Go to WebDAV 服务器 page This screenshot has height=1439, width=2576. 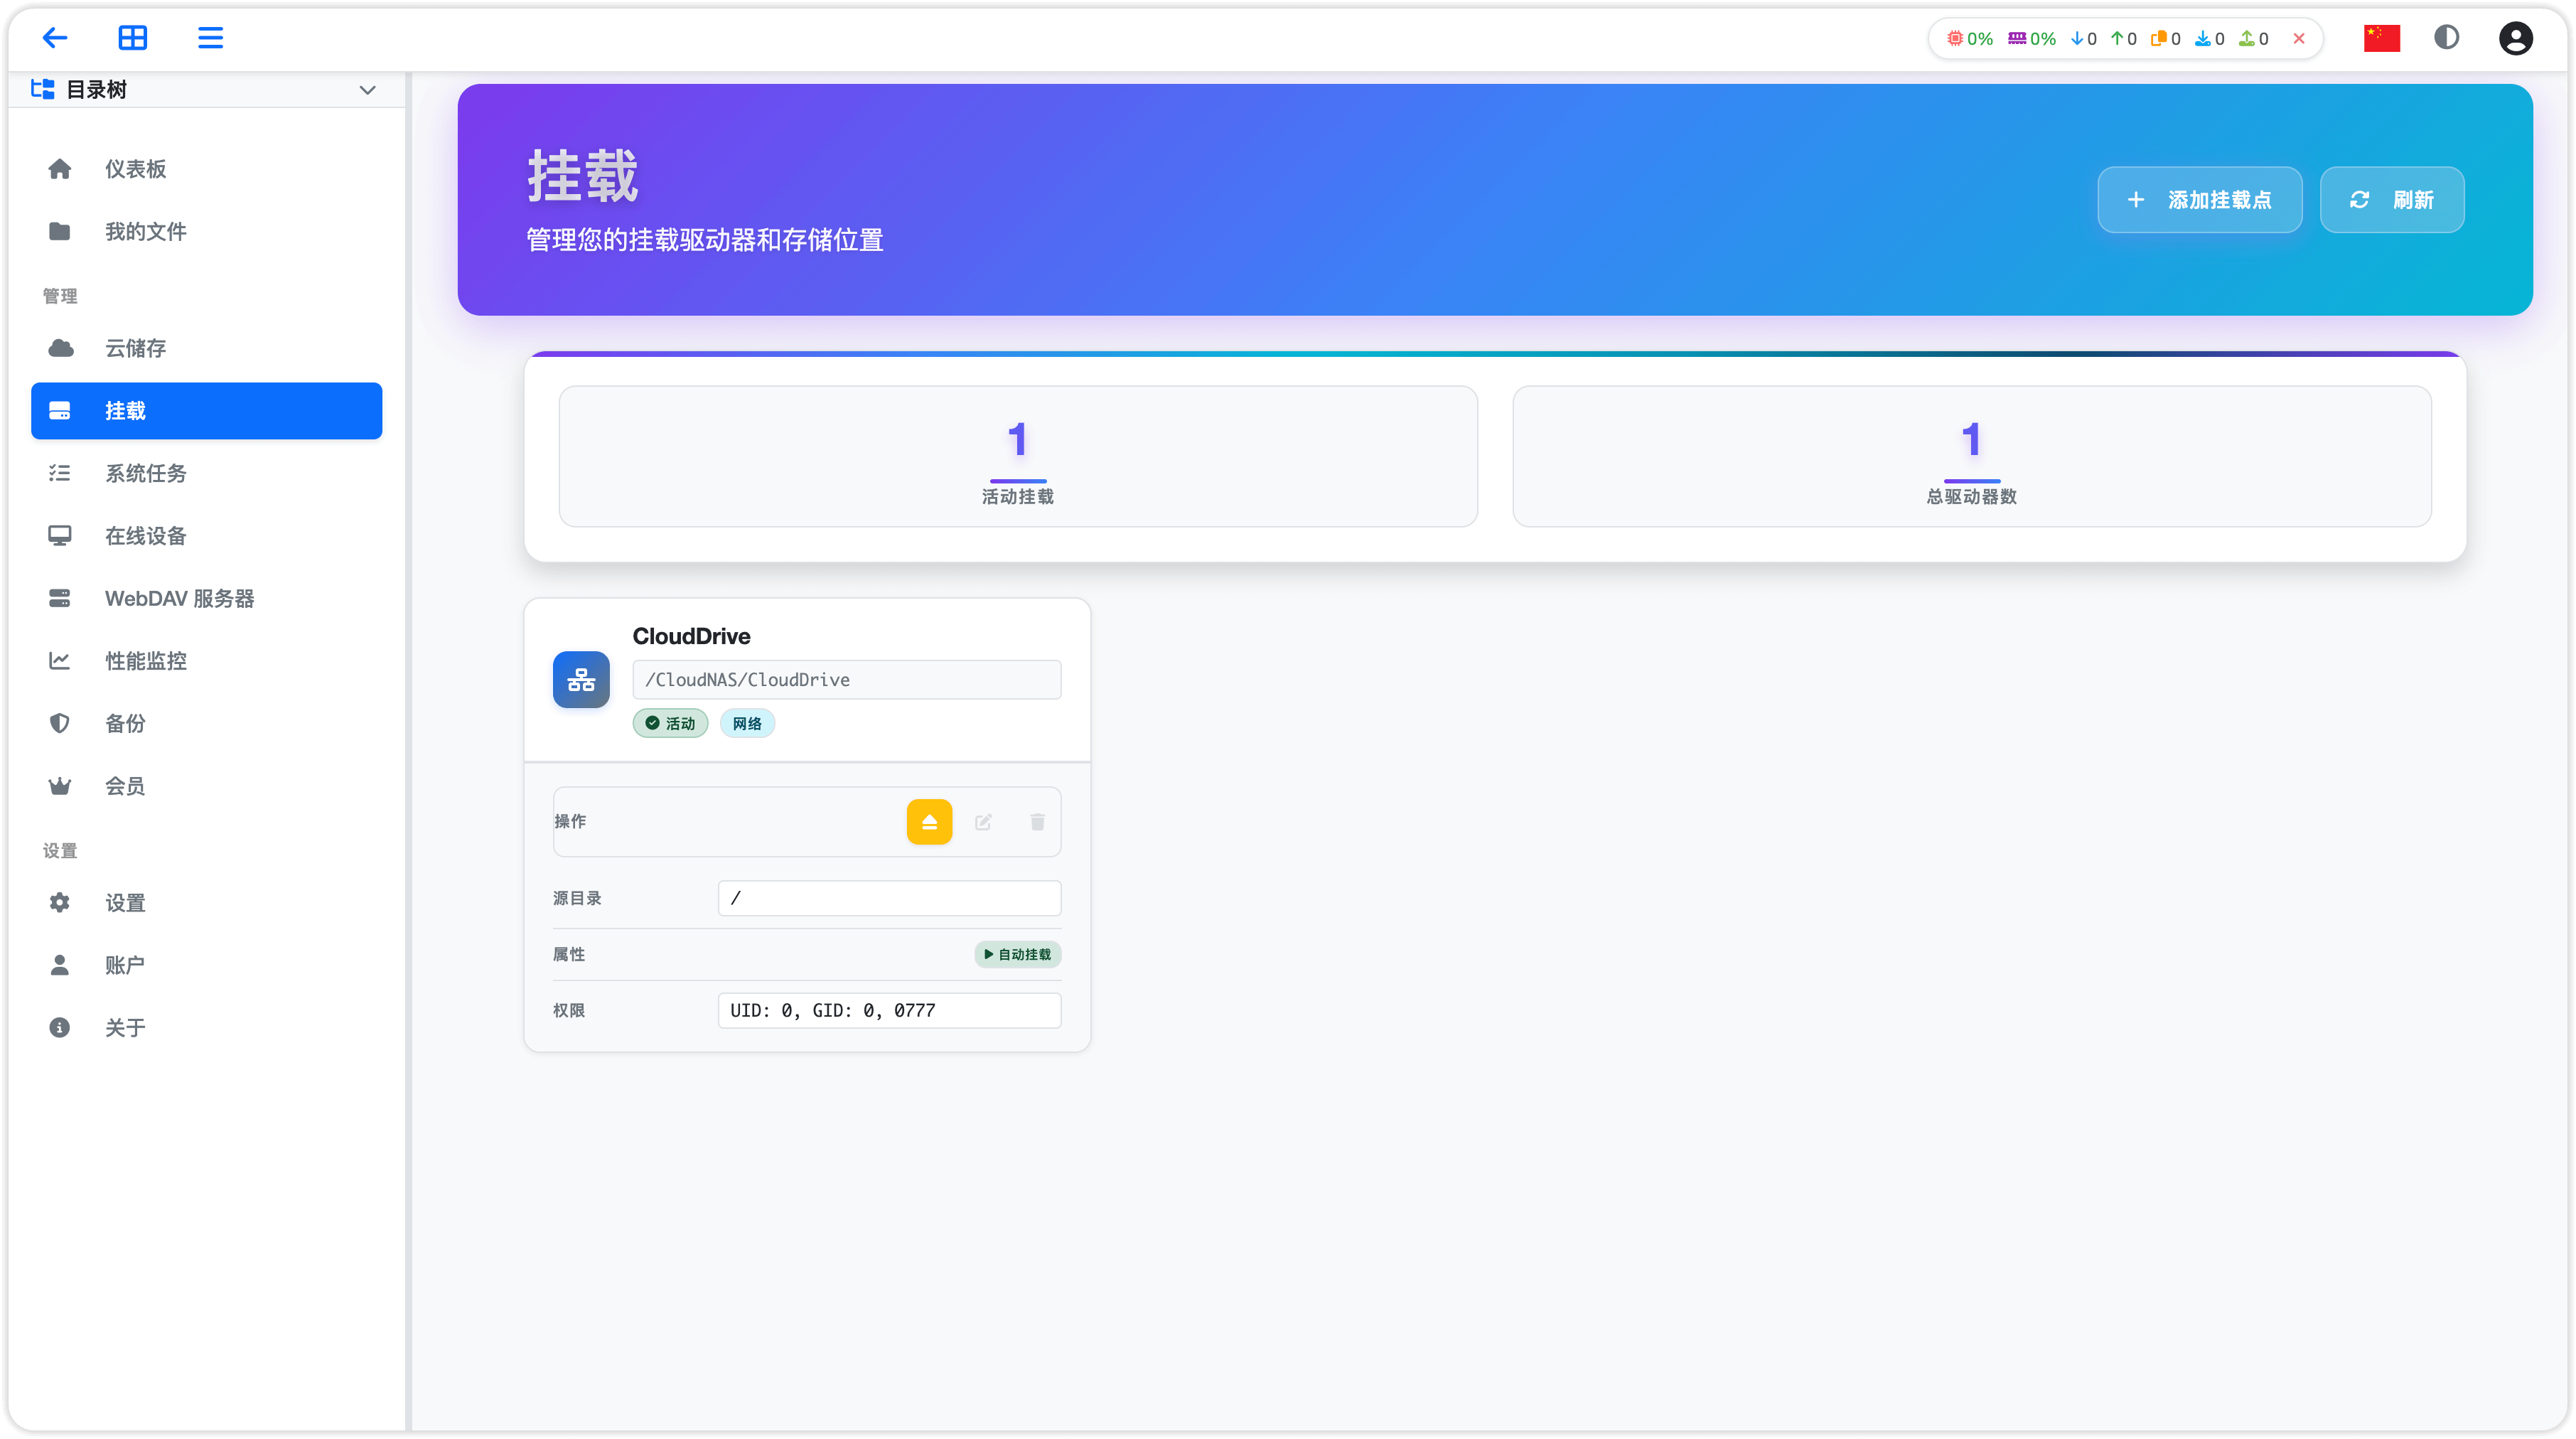pyautogui.click(x=179, y=598)
